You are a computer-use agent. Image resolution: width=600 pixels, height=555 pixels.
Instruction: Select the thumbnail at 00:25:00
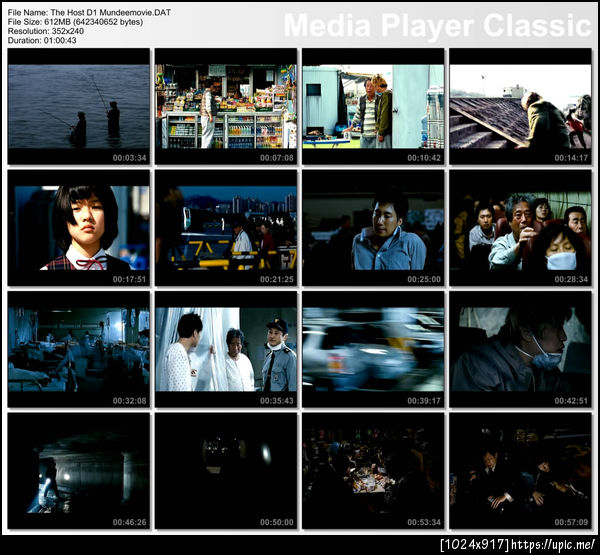[373, 228]
